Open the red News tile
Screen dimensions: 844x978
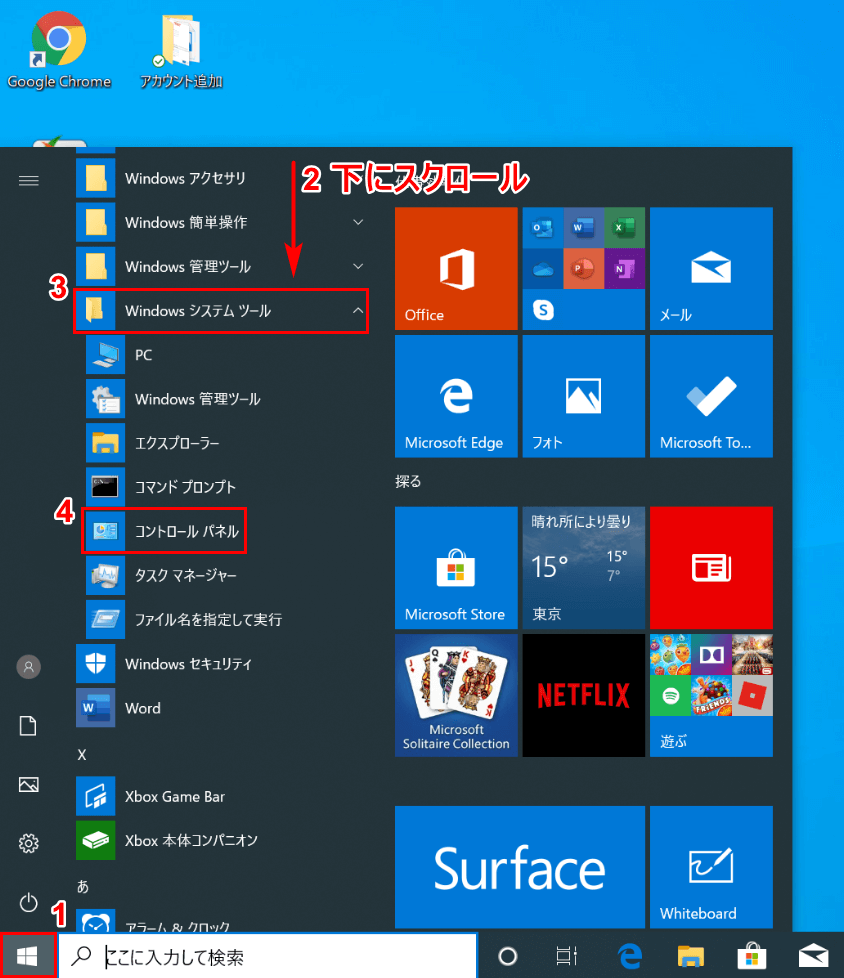(711, 568)
